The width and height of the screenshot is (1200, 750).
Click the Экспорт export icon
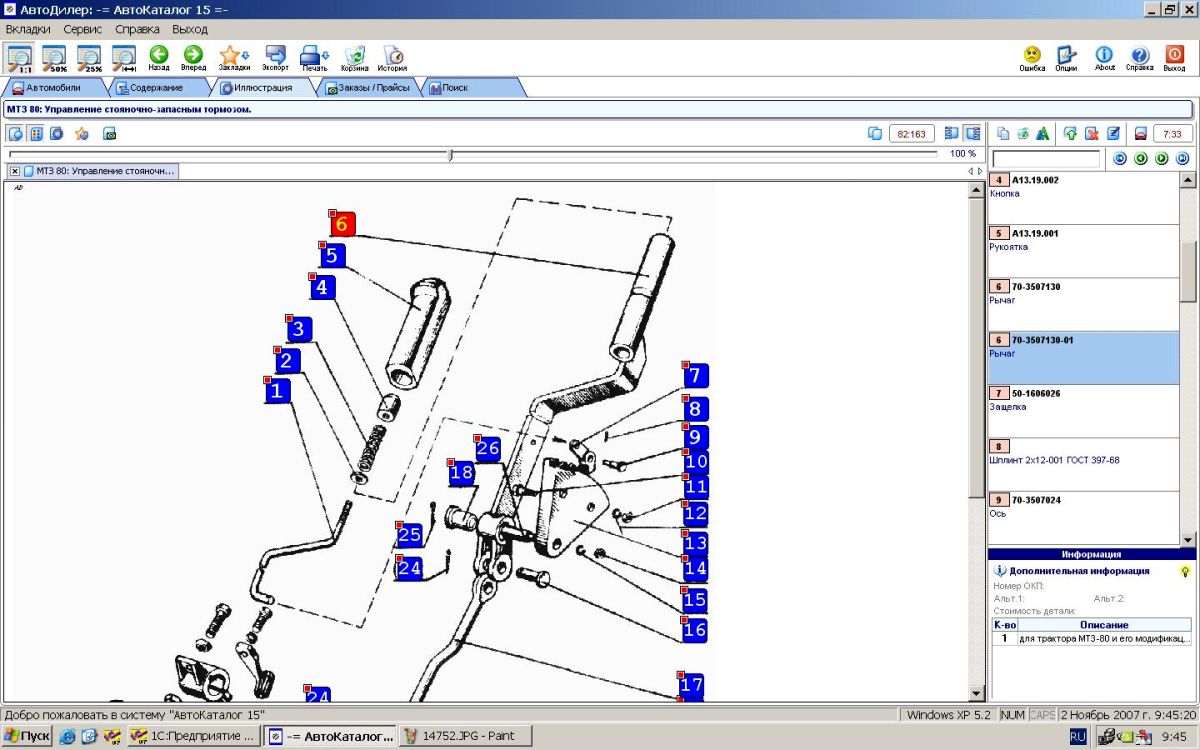(x=275, y=56)
